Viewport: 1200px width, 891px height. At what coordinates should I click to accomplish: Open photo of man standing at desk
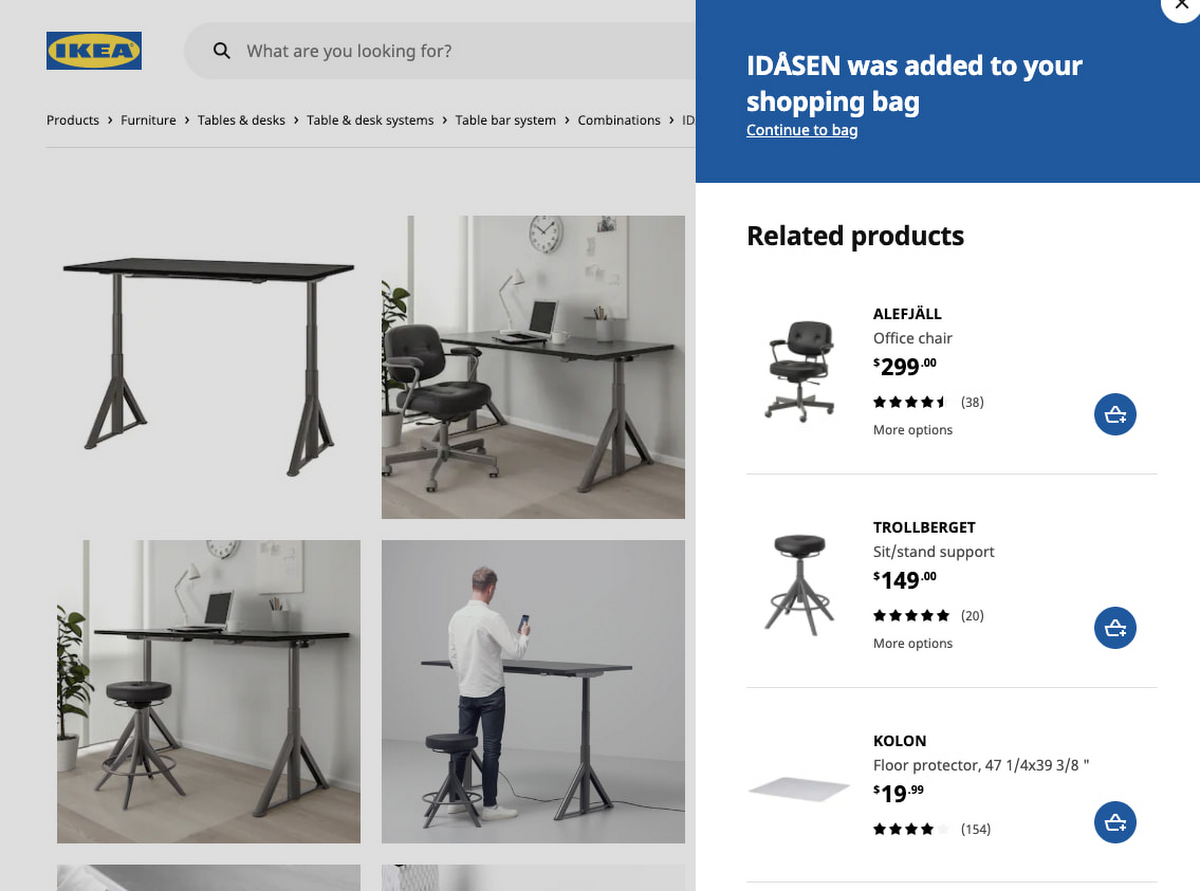[533, 691]
